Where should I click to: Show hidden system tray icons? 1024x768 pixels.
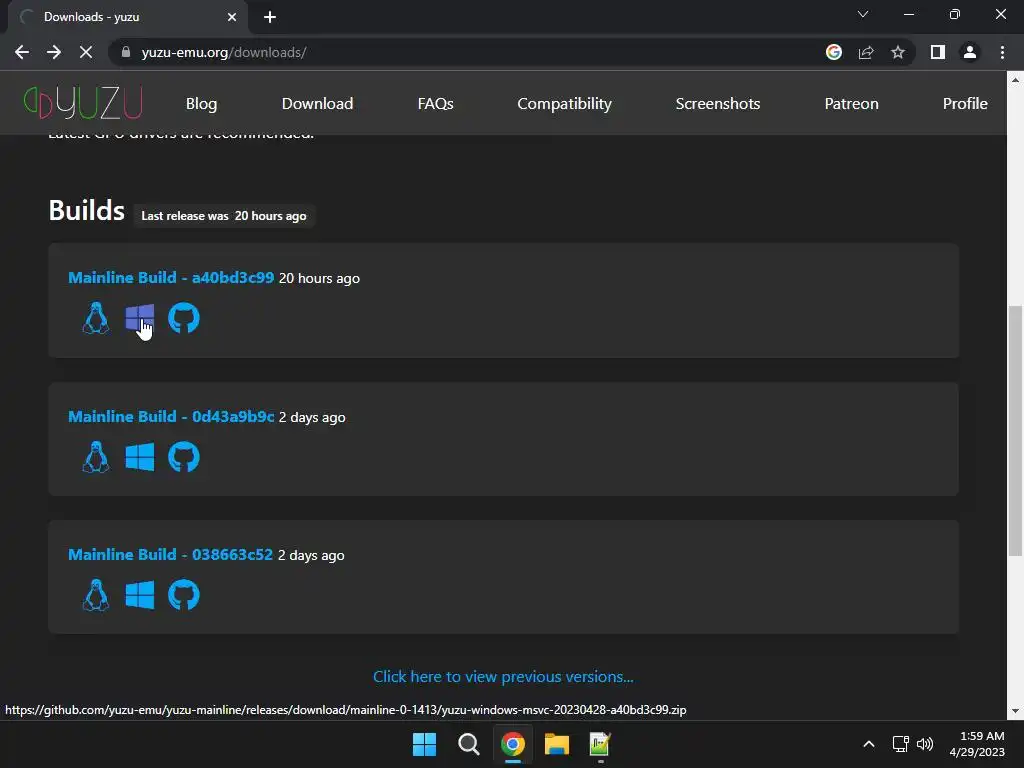click(x=869, y=744)
